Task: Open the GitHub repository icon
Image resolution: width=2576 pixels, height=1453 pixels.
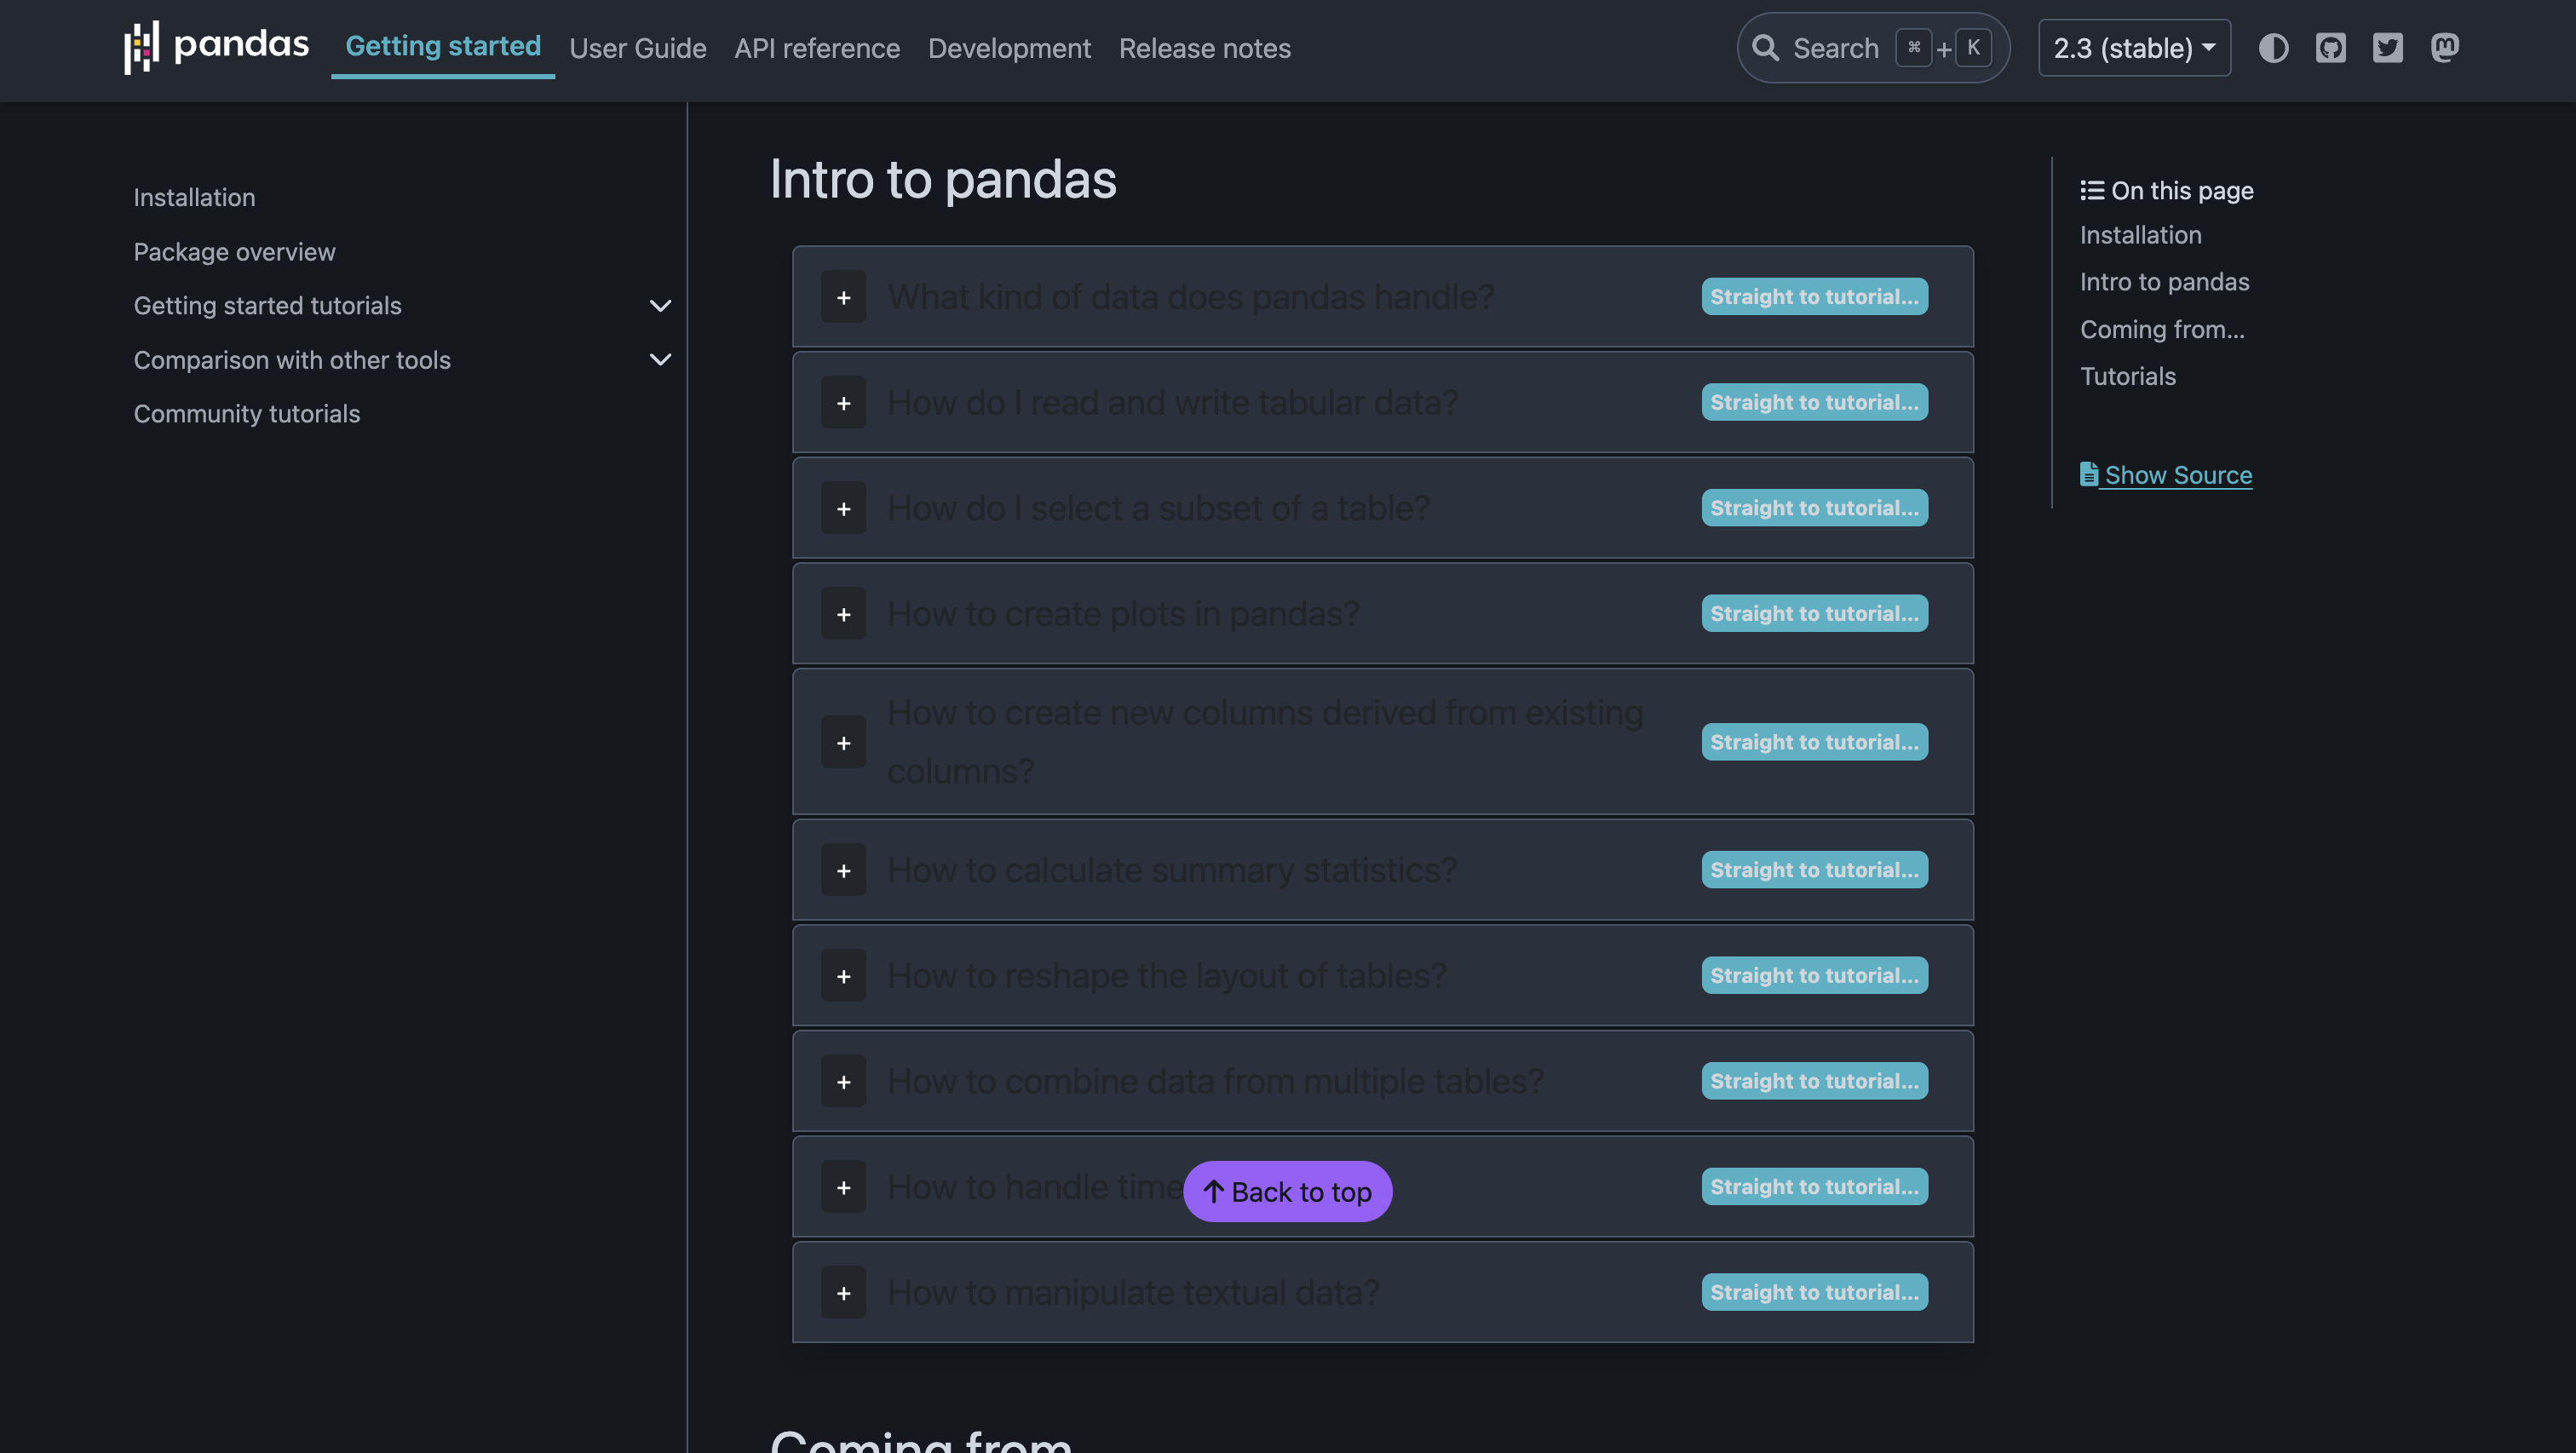Action: 2330,48
